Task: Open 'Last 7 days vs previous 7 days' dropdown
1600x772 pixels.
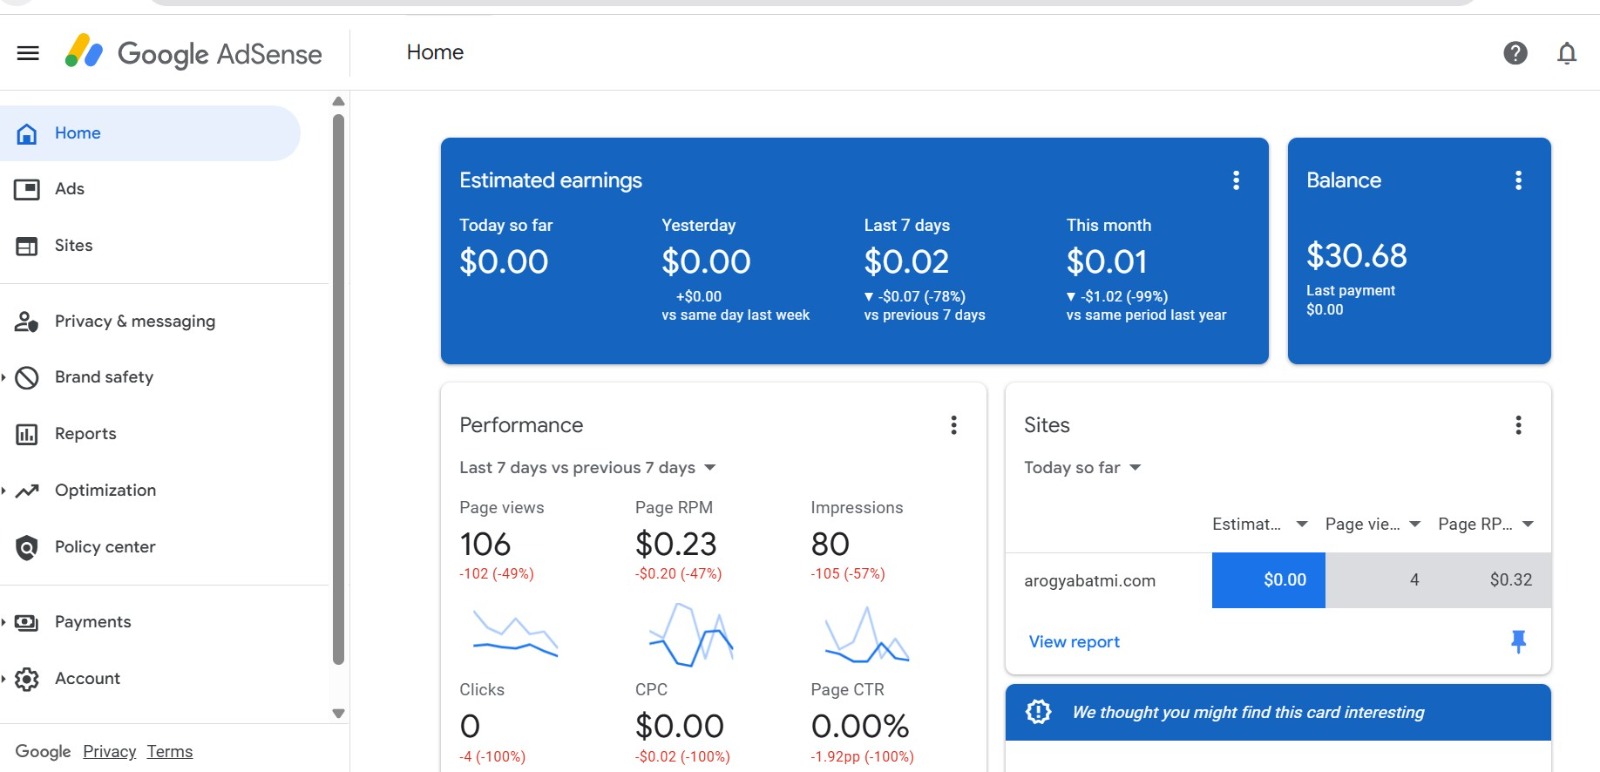Action: tap(588, 468)
